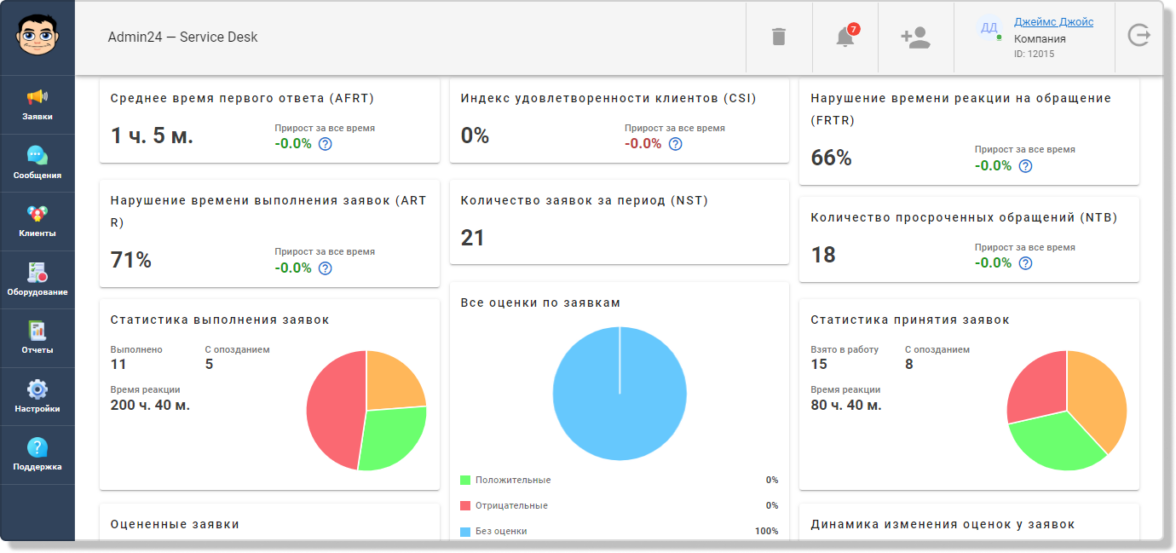Screen dimensions: 1176x553
Task: Click 200 ч. 40 м. reaction time
Action: (x=150, y=405)
